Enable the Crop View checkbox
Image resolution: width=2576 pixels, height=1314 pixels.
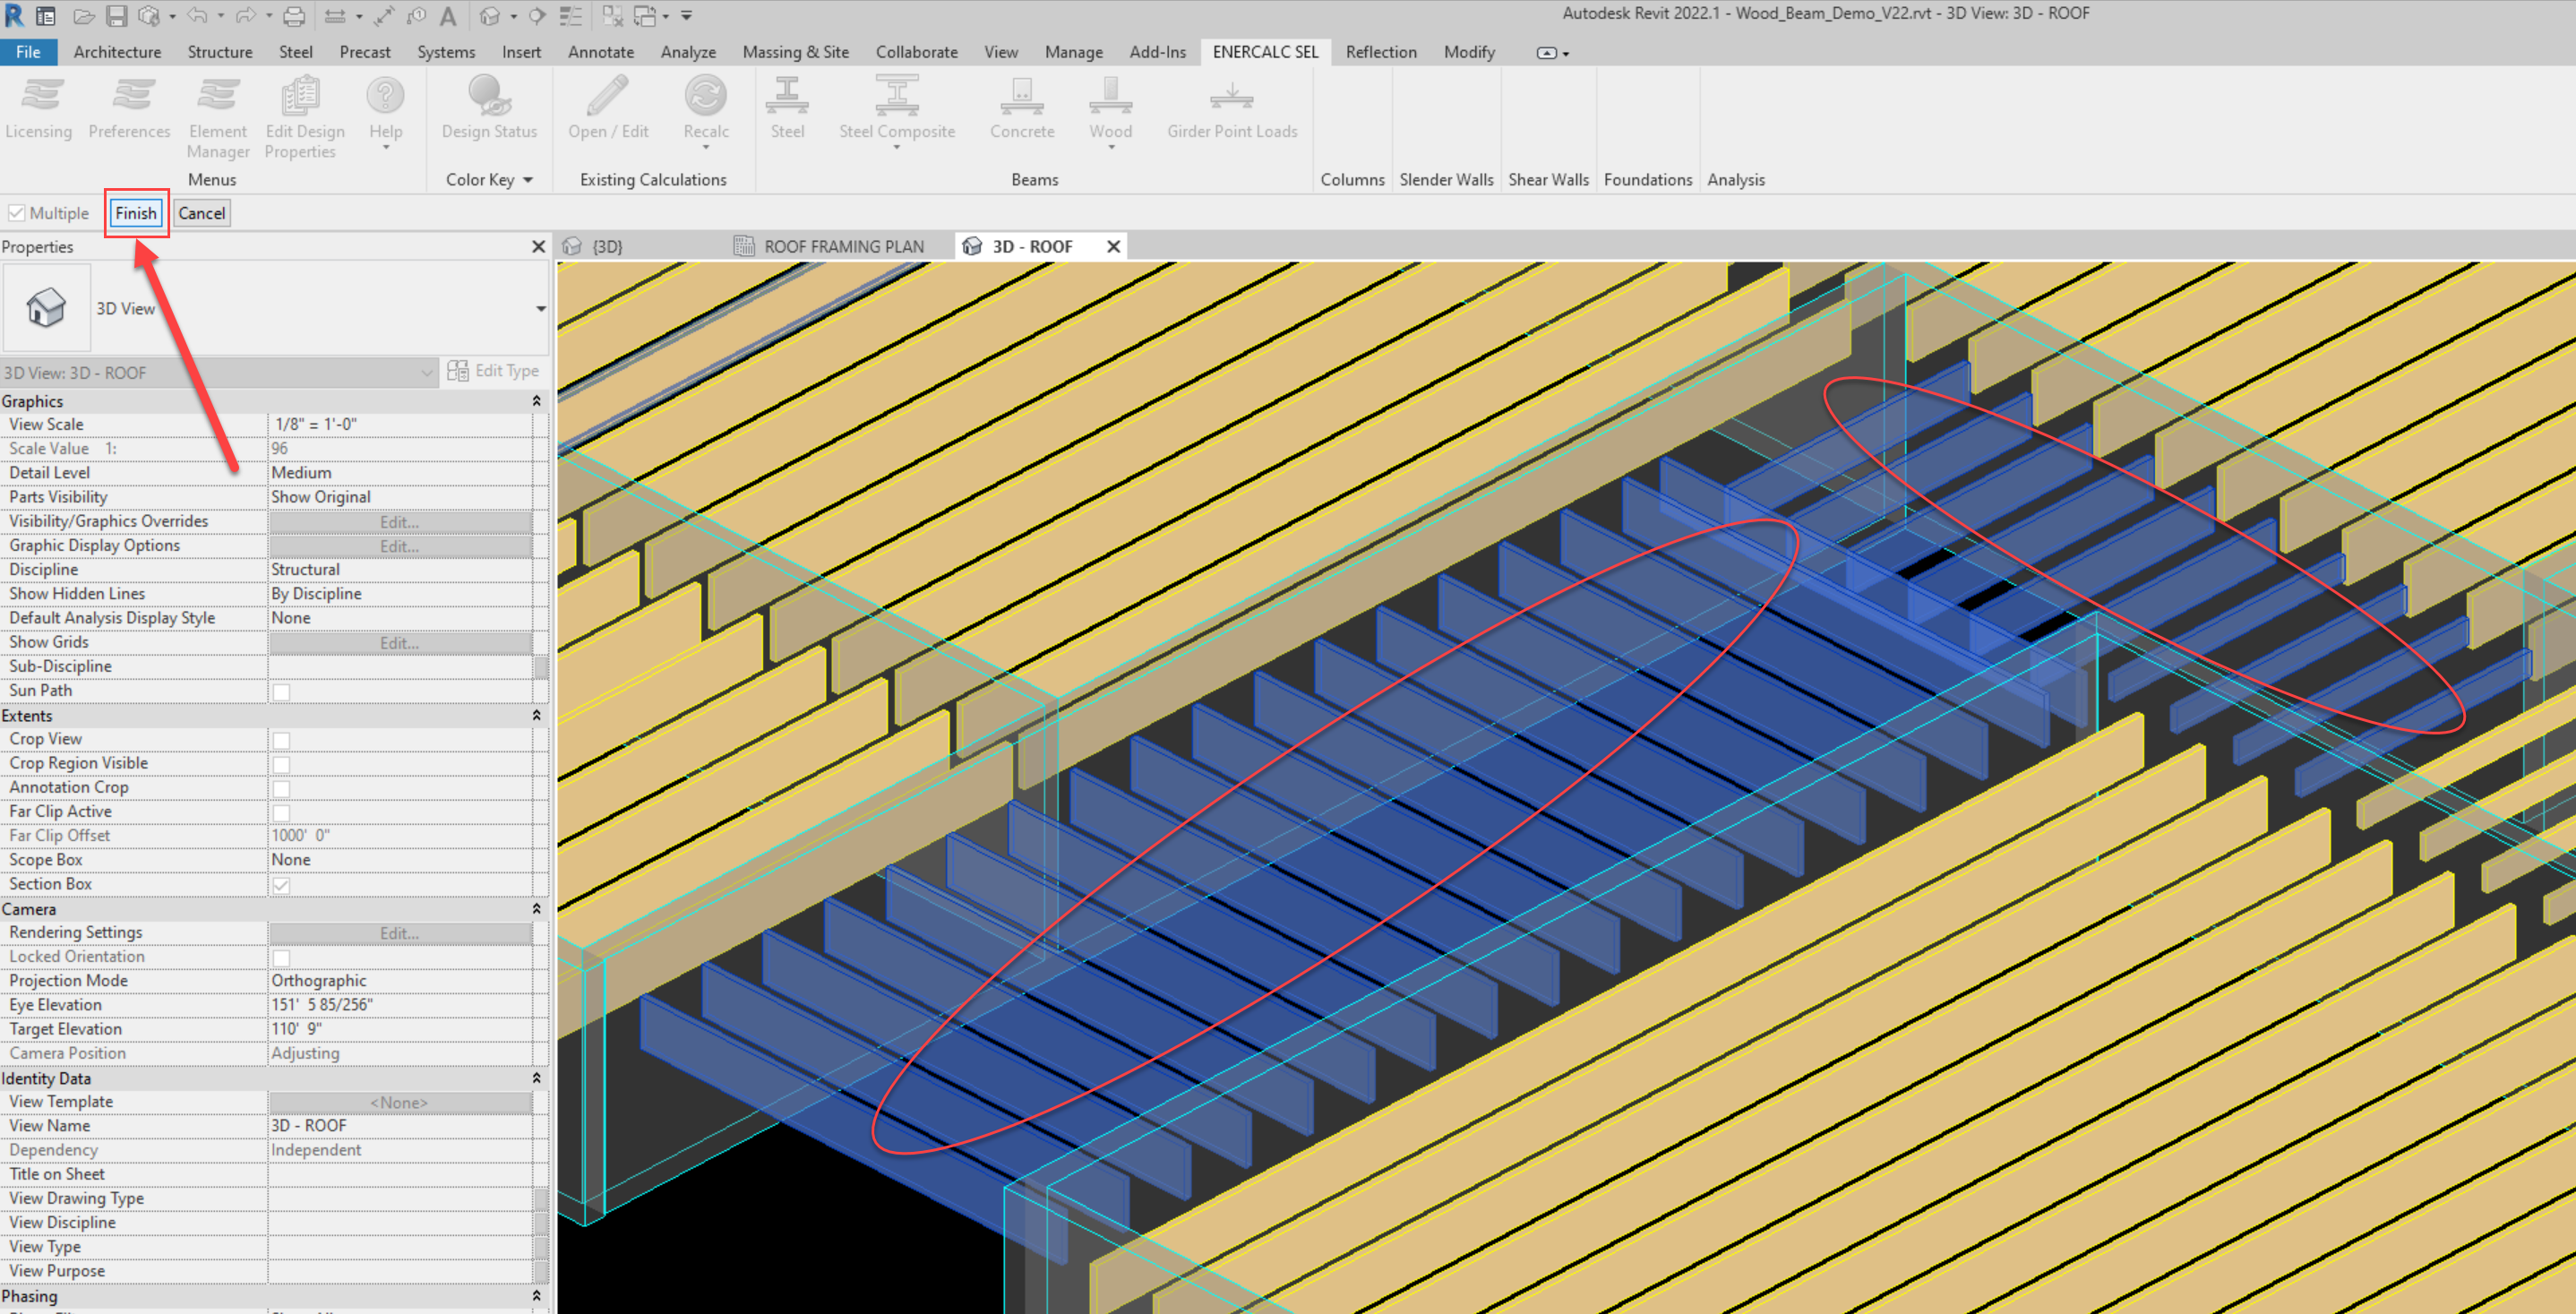[x=282, y=740]
